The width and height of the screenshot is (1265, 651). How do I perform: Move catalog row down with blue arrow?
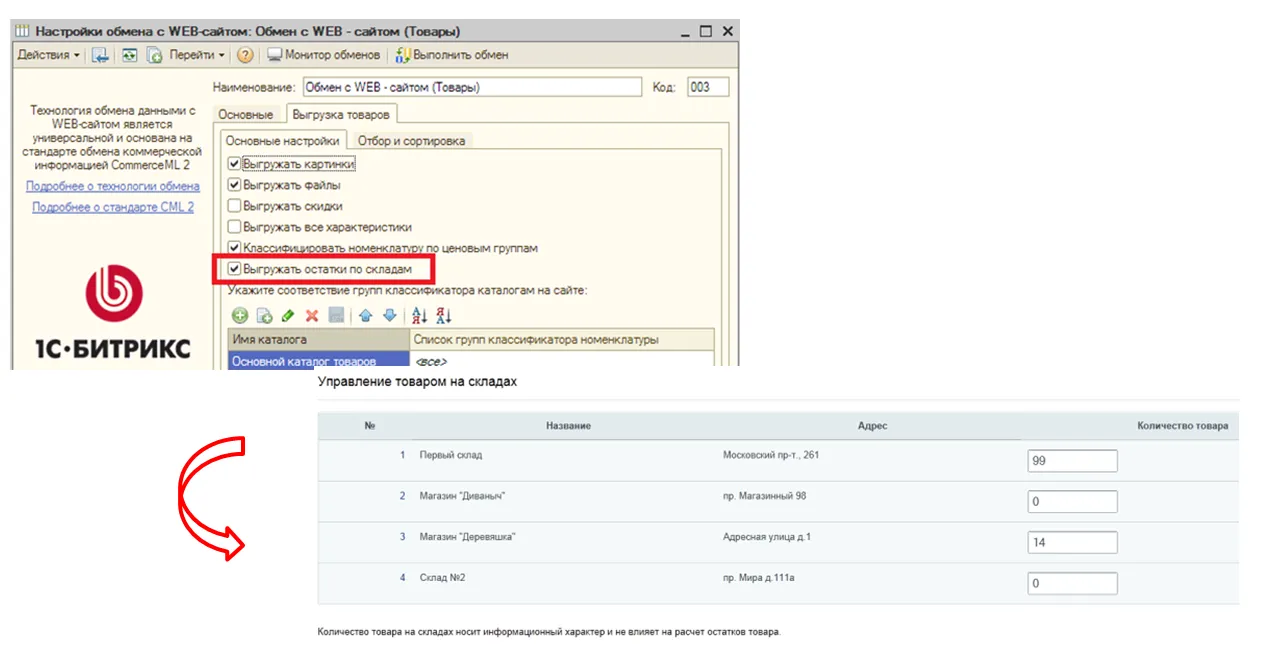(x=389, y=315)
